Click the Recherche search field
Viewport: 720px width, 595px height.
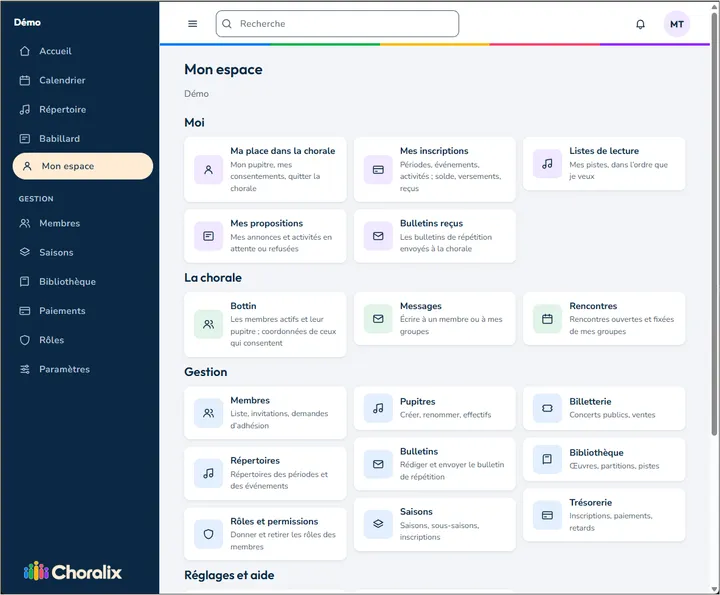pos(337,24)
